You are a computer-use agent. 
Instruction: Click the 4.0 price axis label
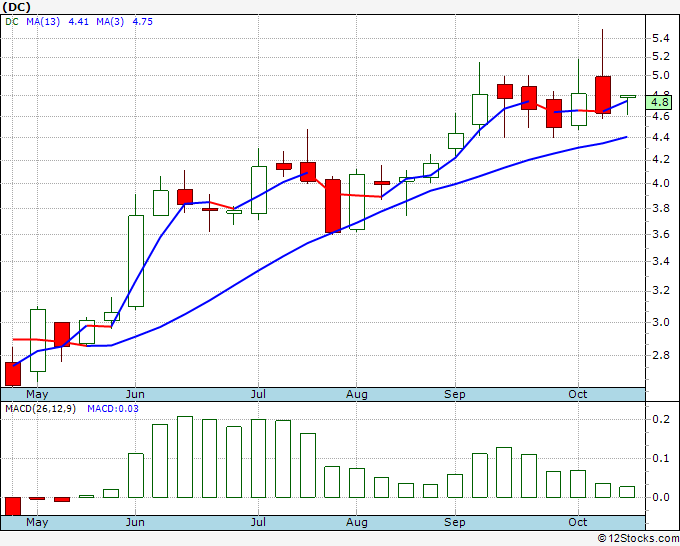coord(660,183)
